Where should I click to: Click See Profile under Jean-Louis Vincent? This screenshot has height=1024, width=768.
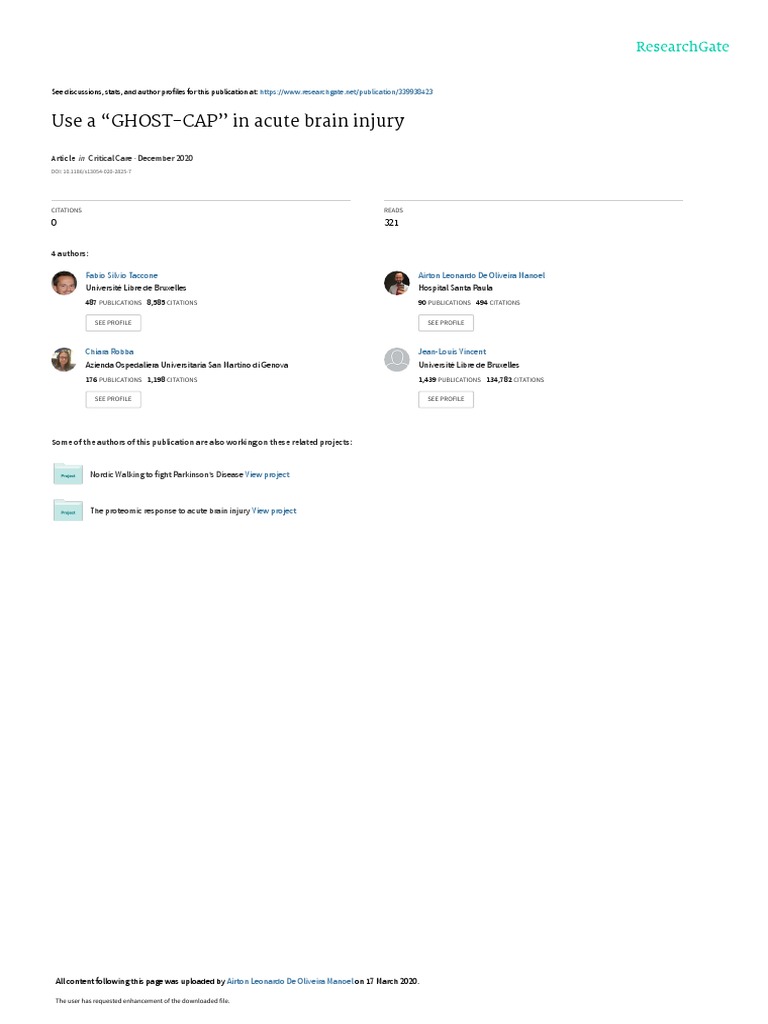tap(446, 399)
